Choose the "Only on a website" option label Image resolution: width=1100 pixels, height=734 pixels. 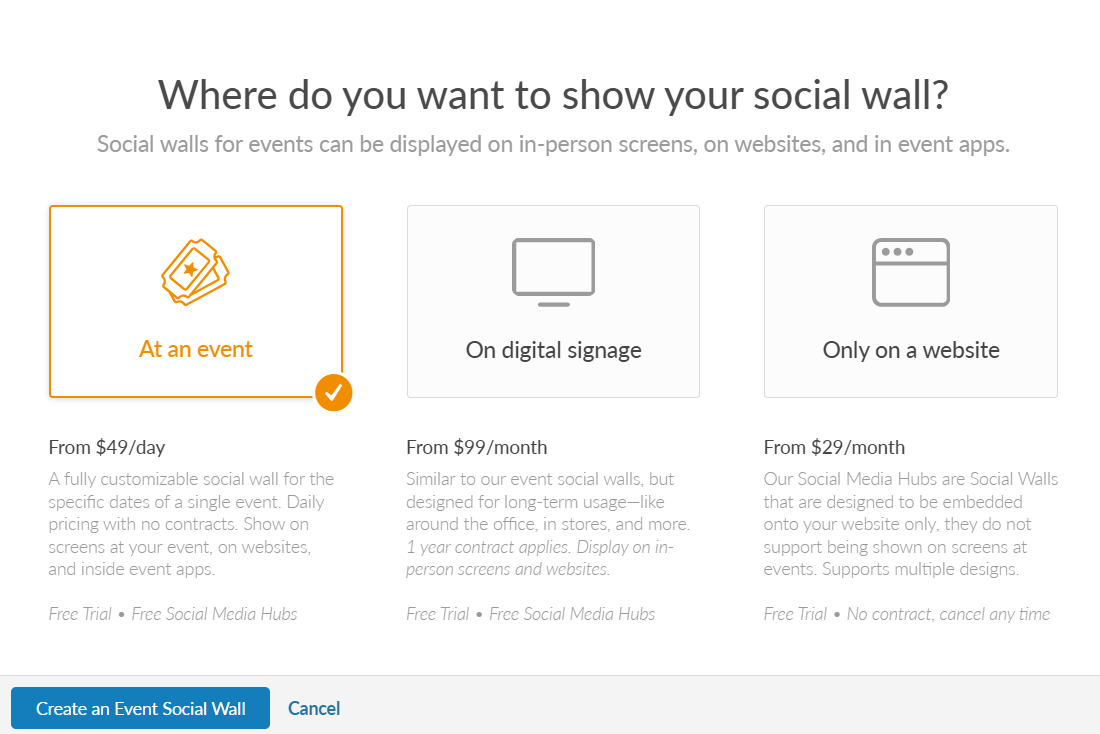(x=911, y=349)
